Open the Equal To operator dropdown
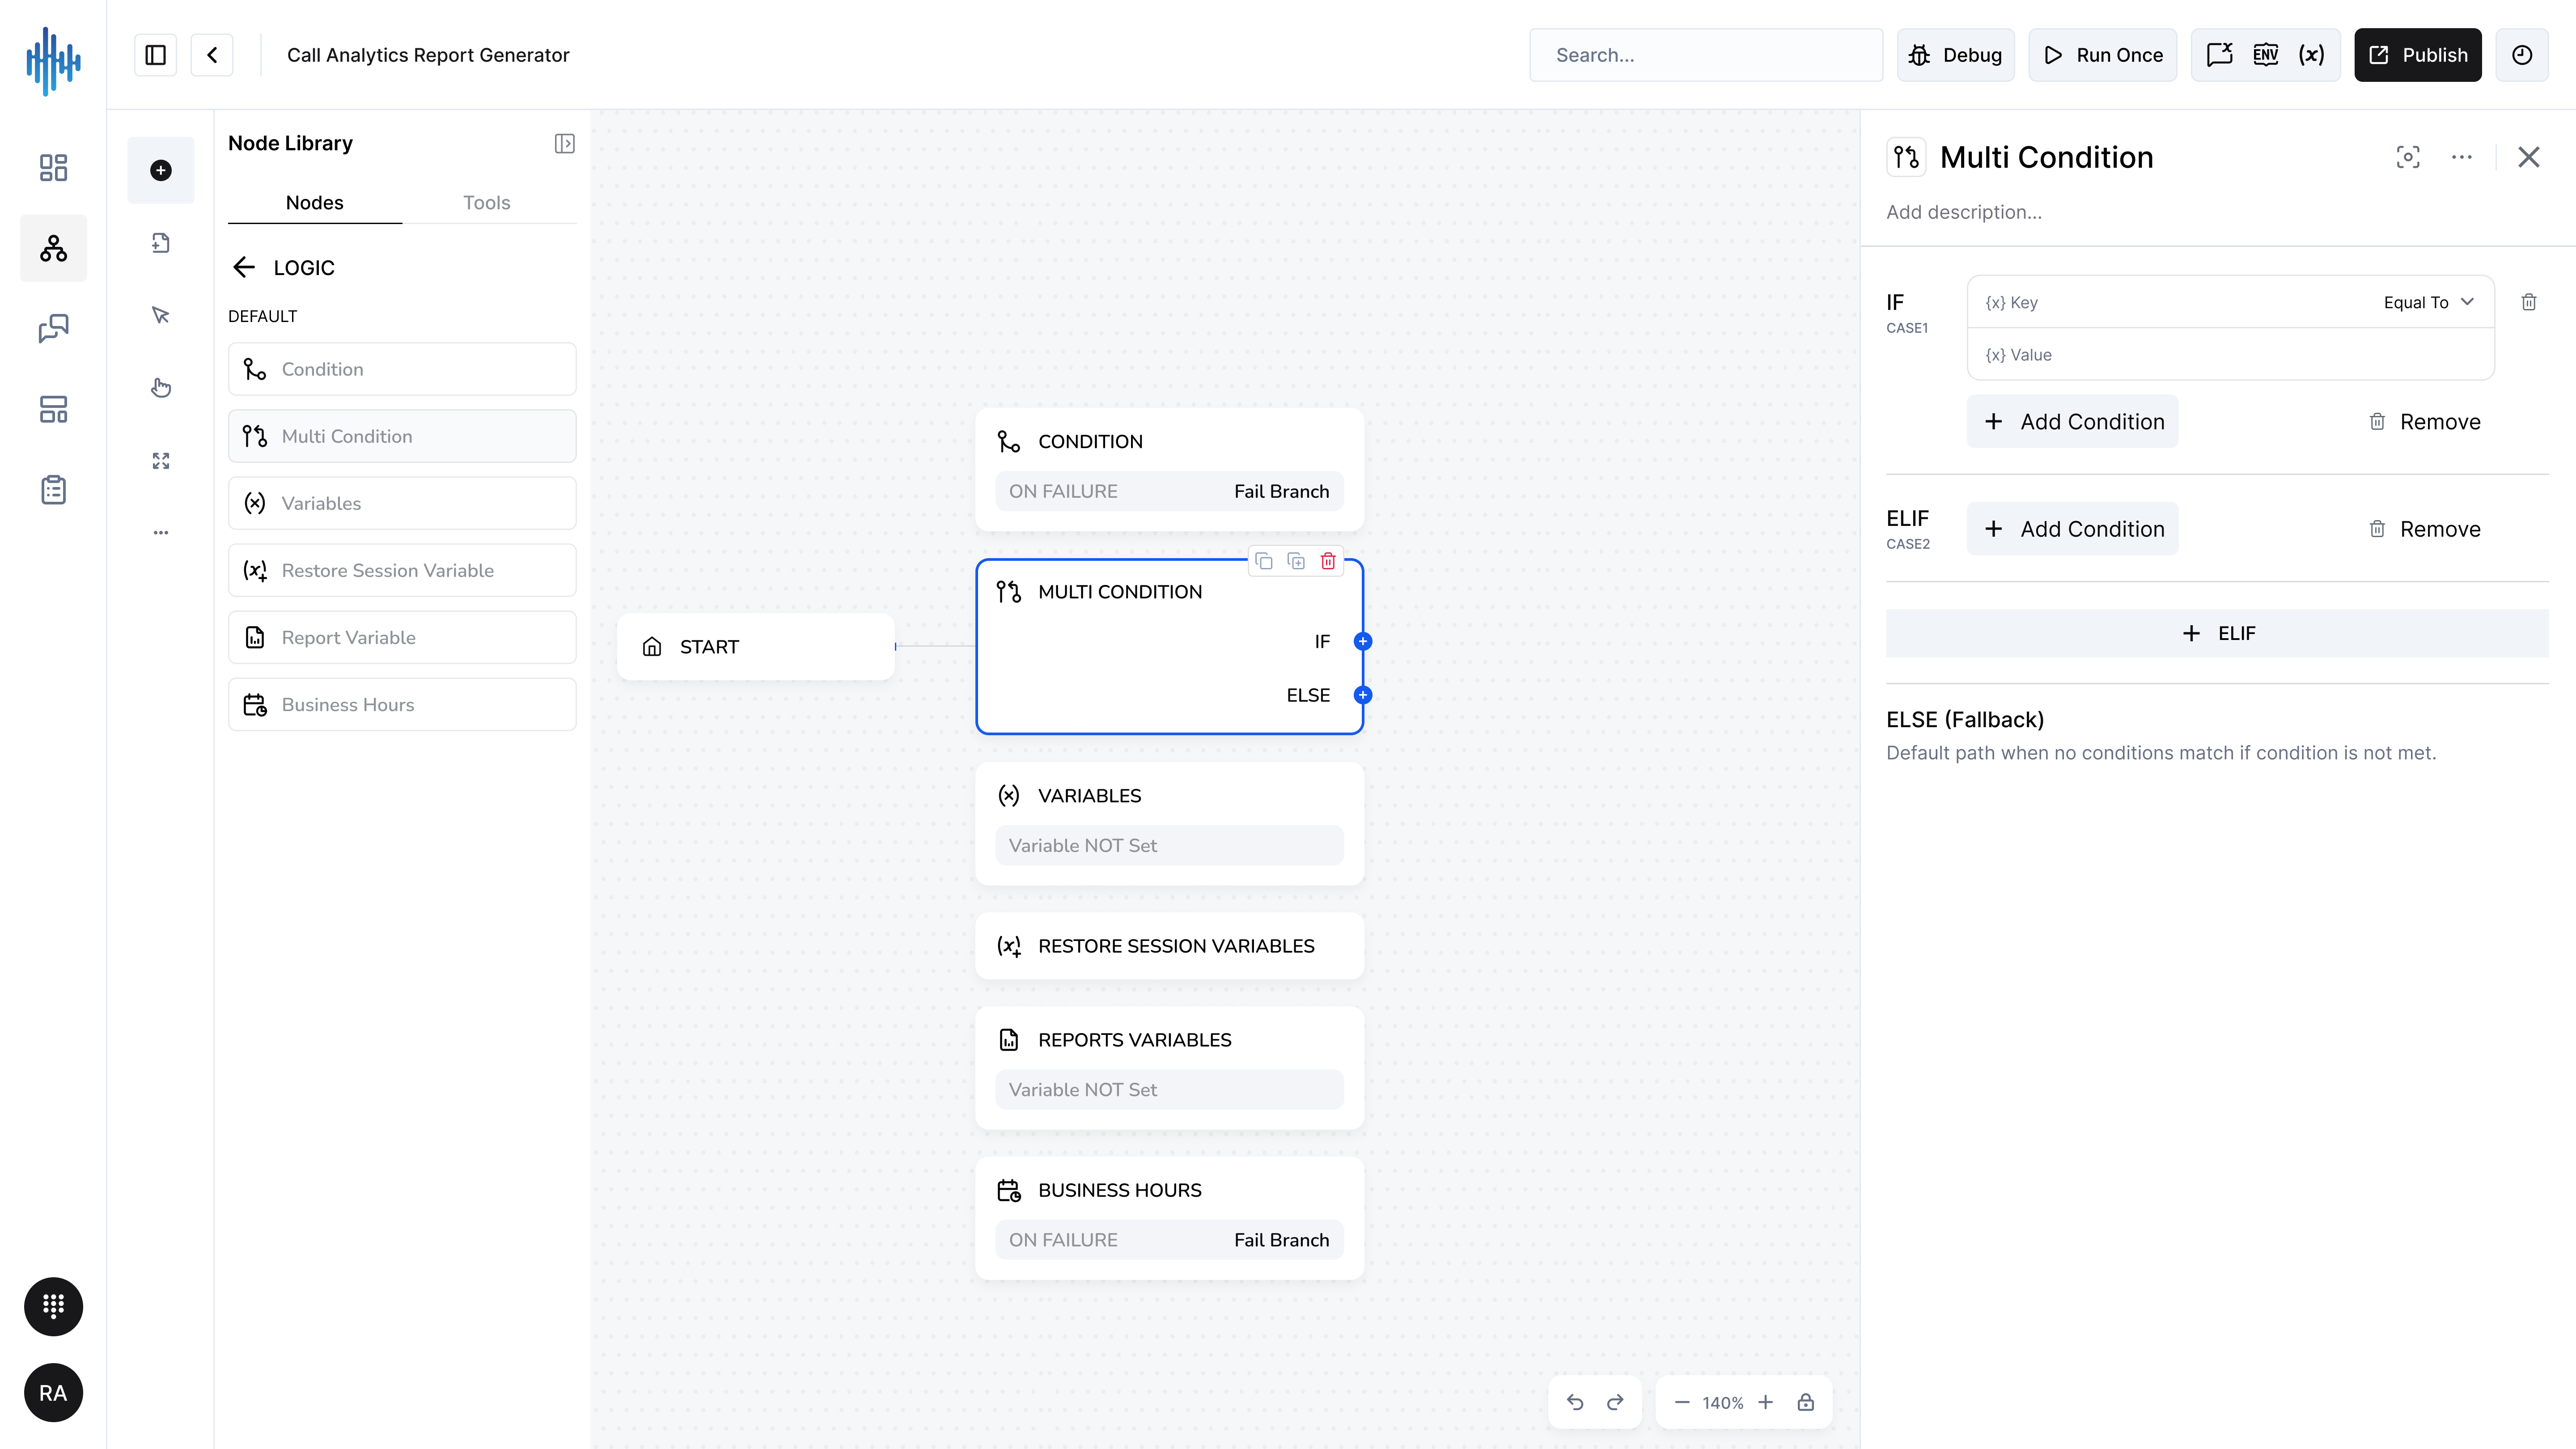 pos(2429,302)
